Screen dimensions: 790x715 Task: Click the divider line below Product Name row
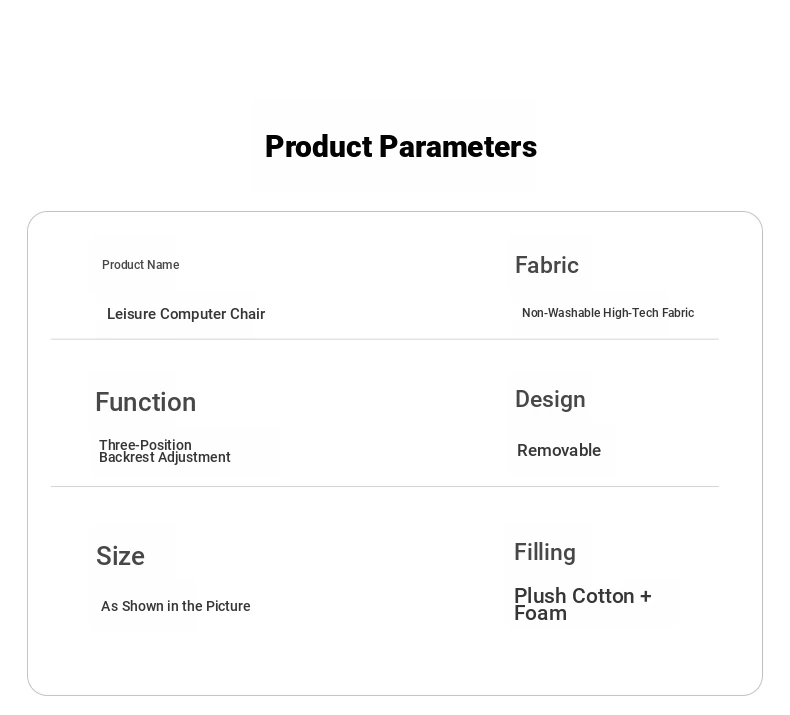pyautogui.click(x=384, y=339)
